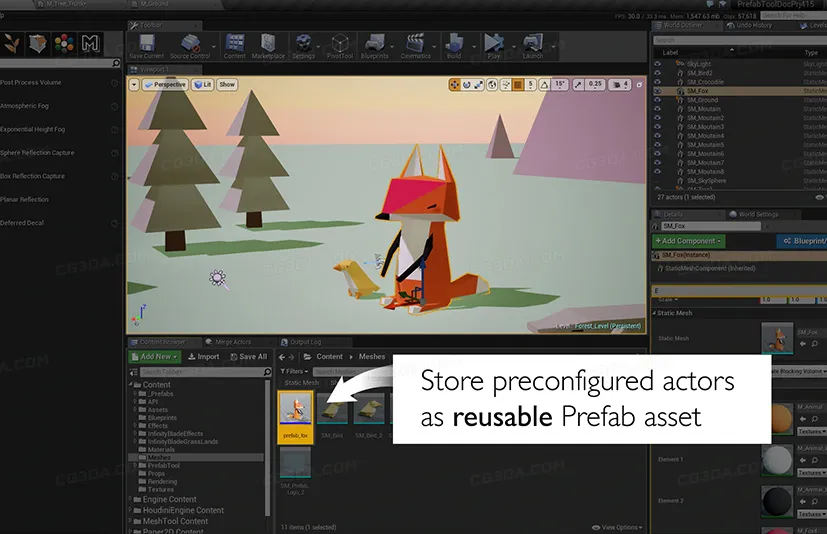This screenshot has width=827, height=534.
Task: Click Save All in Content Browser
Action: pyautogui.click(x=249, y=357)
